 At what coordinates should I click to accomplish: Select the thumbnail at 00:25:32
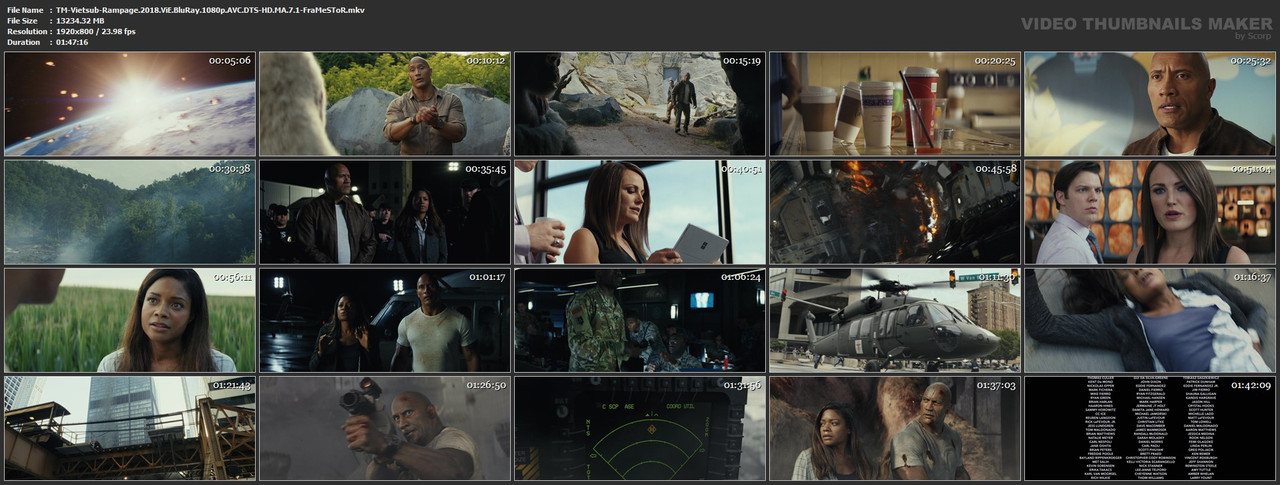point(1149,104)
